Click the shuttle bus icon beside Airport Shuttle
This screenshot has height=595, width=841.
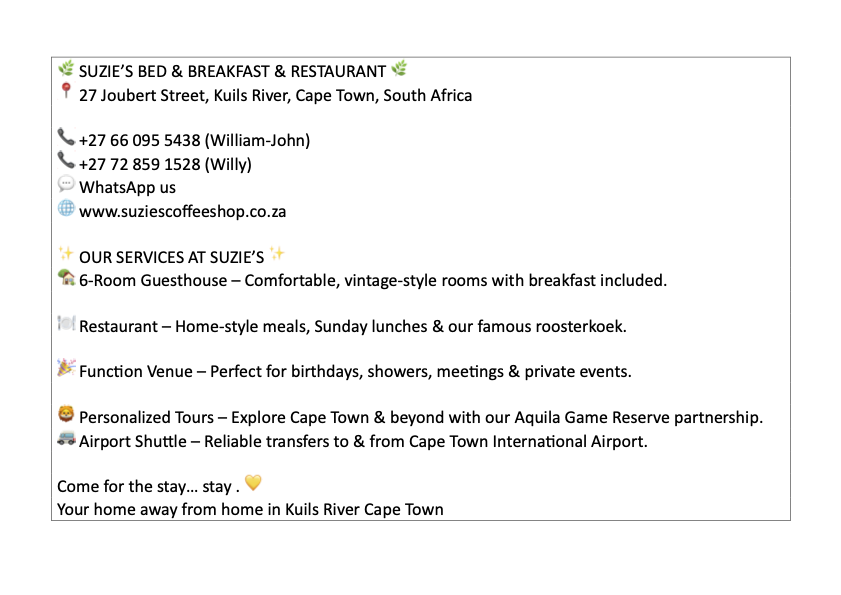tap(66, 439)
